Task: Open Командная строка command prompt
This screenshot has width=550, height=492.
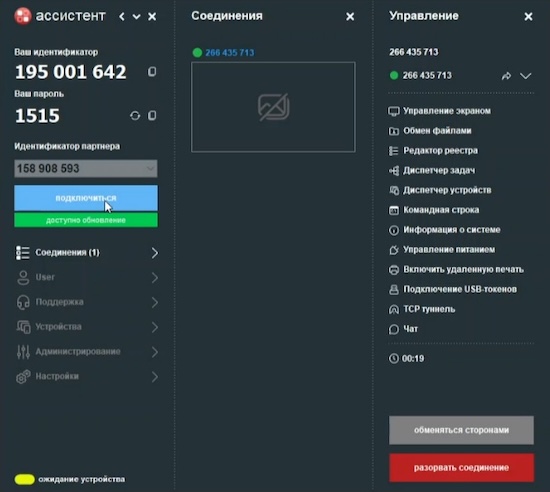Action: point(434,210)
